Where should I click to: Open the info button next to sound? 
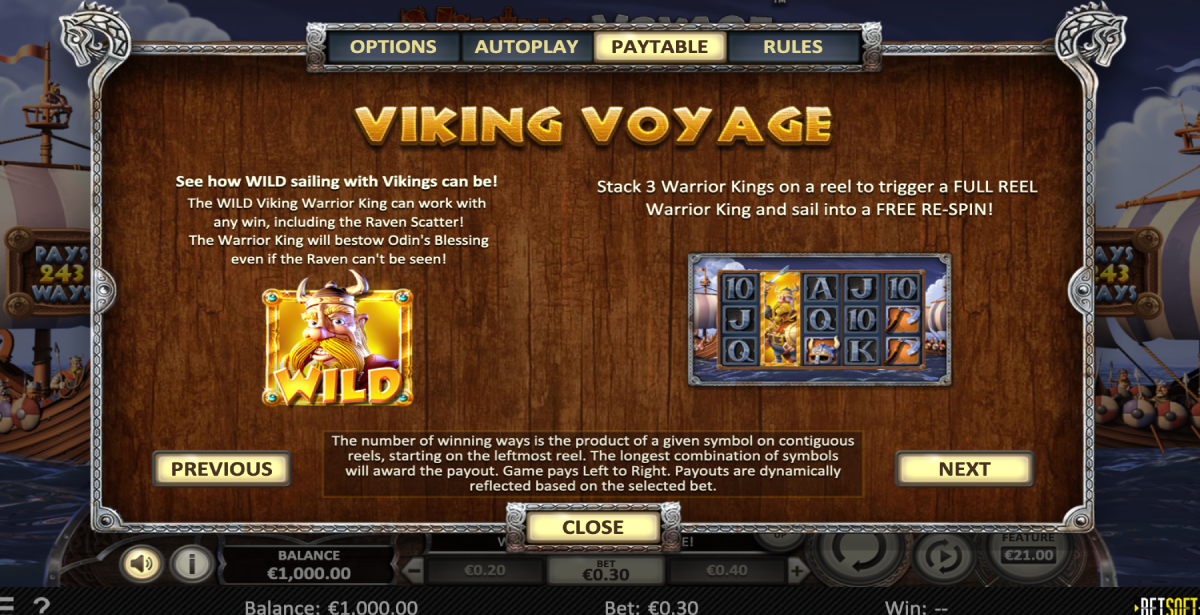pos(189,564)
